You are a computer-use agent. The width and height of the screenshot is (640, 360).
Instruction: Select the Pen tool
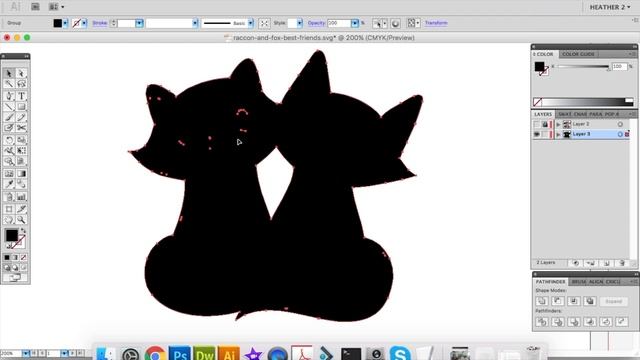pos(9,96)
